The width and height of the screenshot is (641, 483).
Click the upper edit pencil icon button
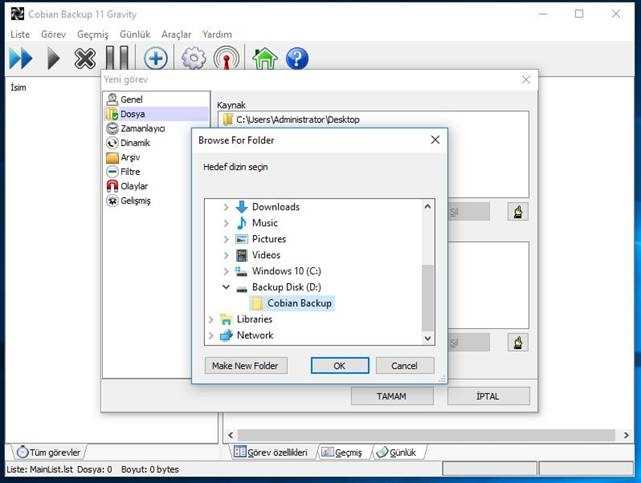click(518, 212)
